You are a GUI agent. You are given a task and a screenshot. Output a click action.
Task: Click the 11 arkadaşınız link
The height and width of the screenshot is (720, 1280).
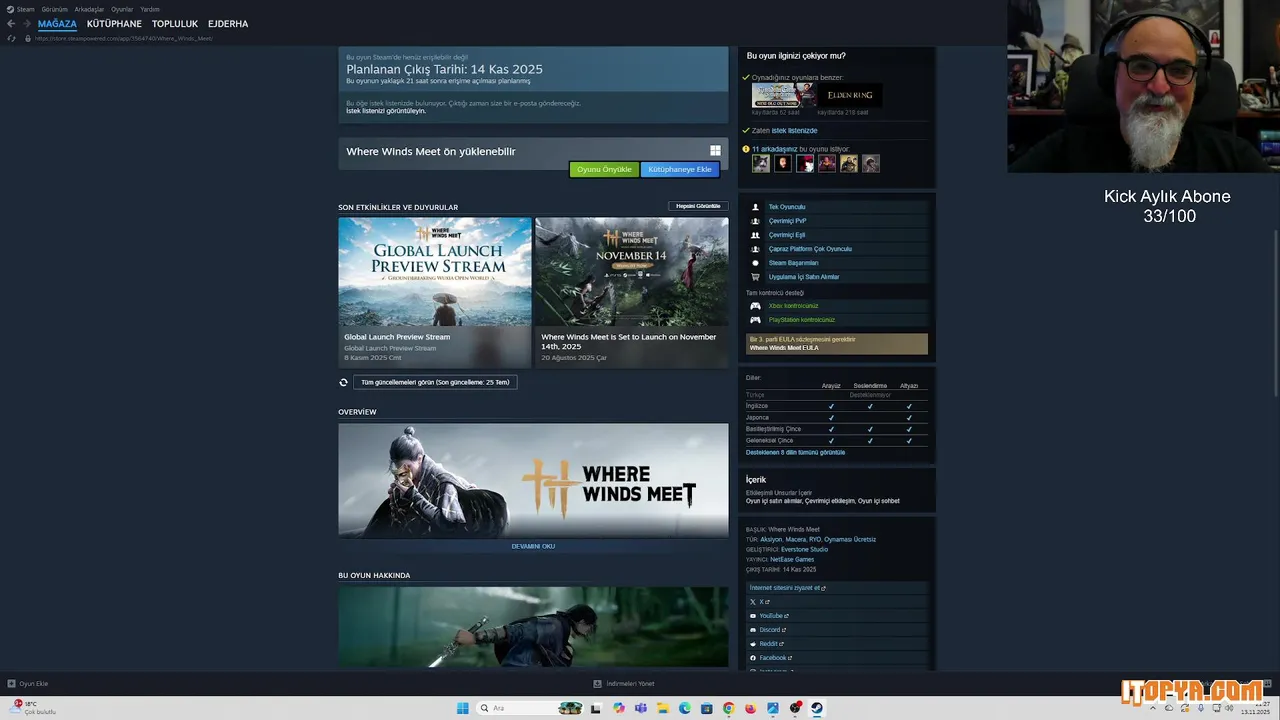774,149
